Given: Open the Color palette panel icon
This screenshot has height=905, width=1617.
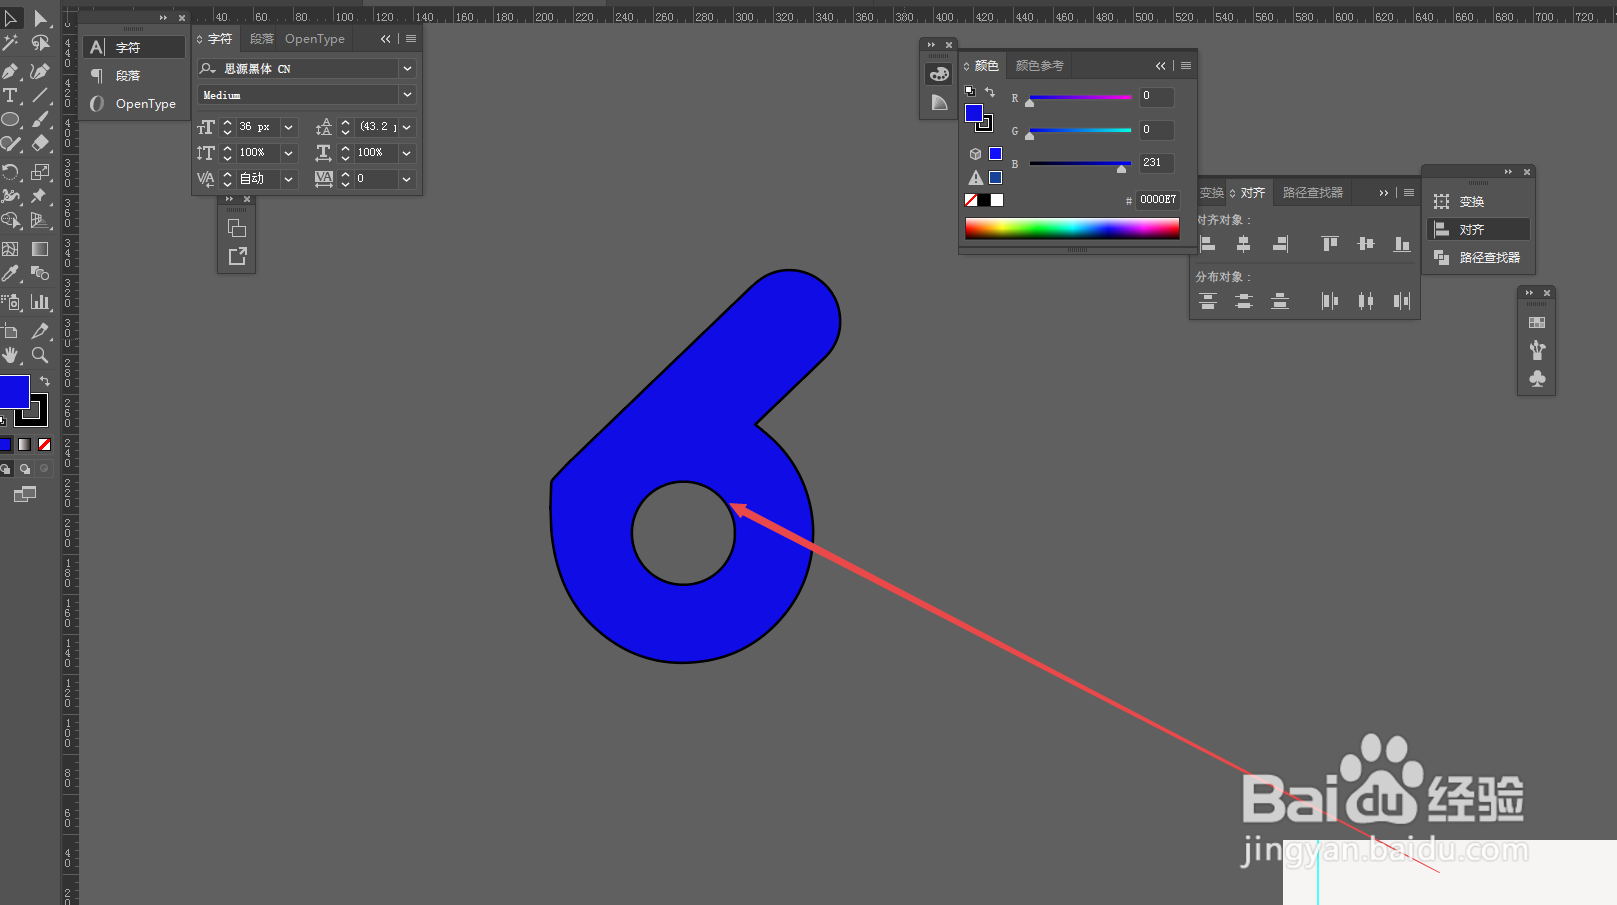Looking at the screenshot, I should click(939, 74).
